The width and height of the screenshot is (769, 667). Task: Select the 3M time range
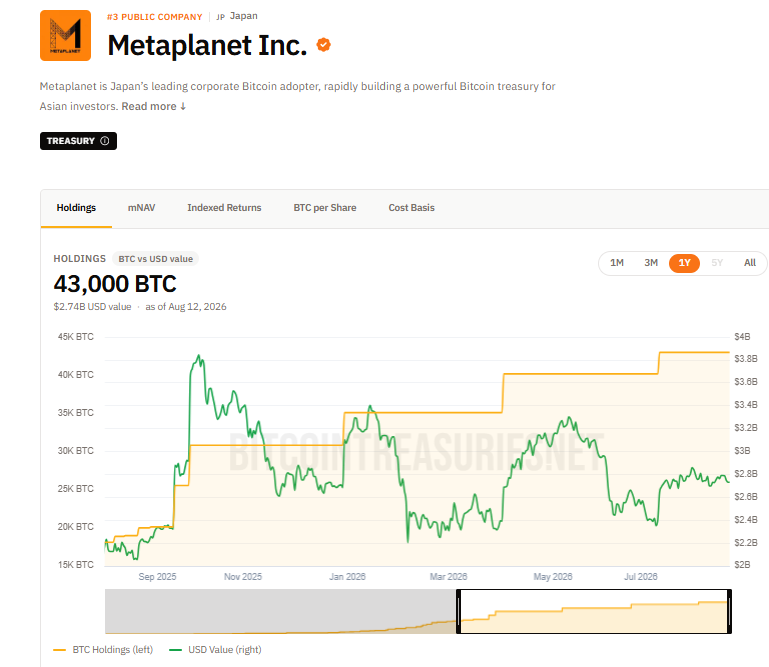point(651,263)
